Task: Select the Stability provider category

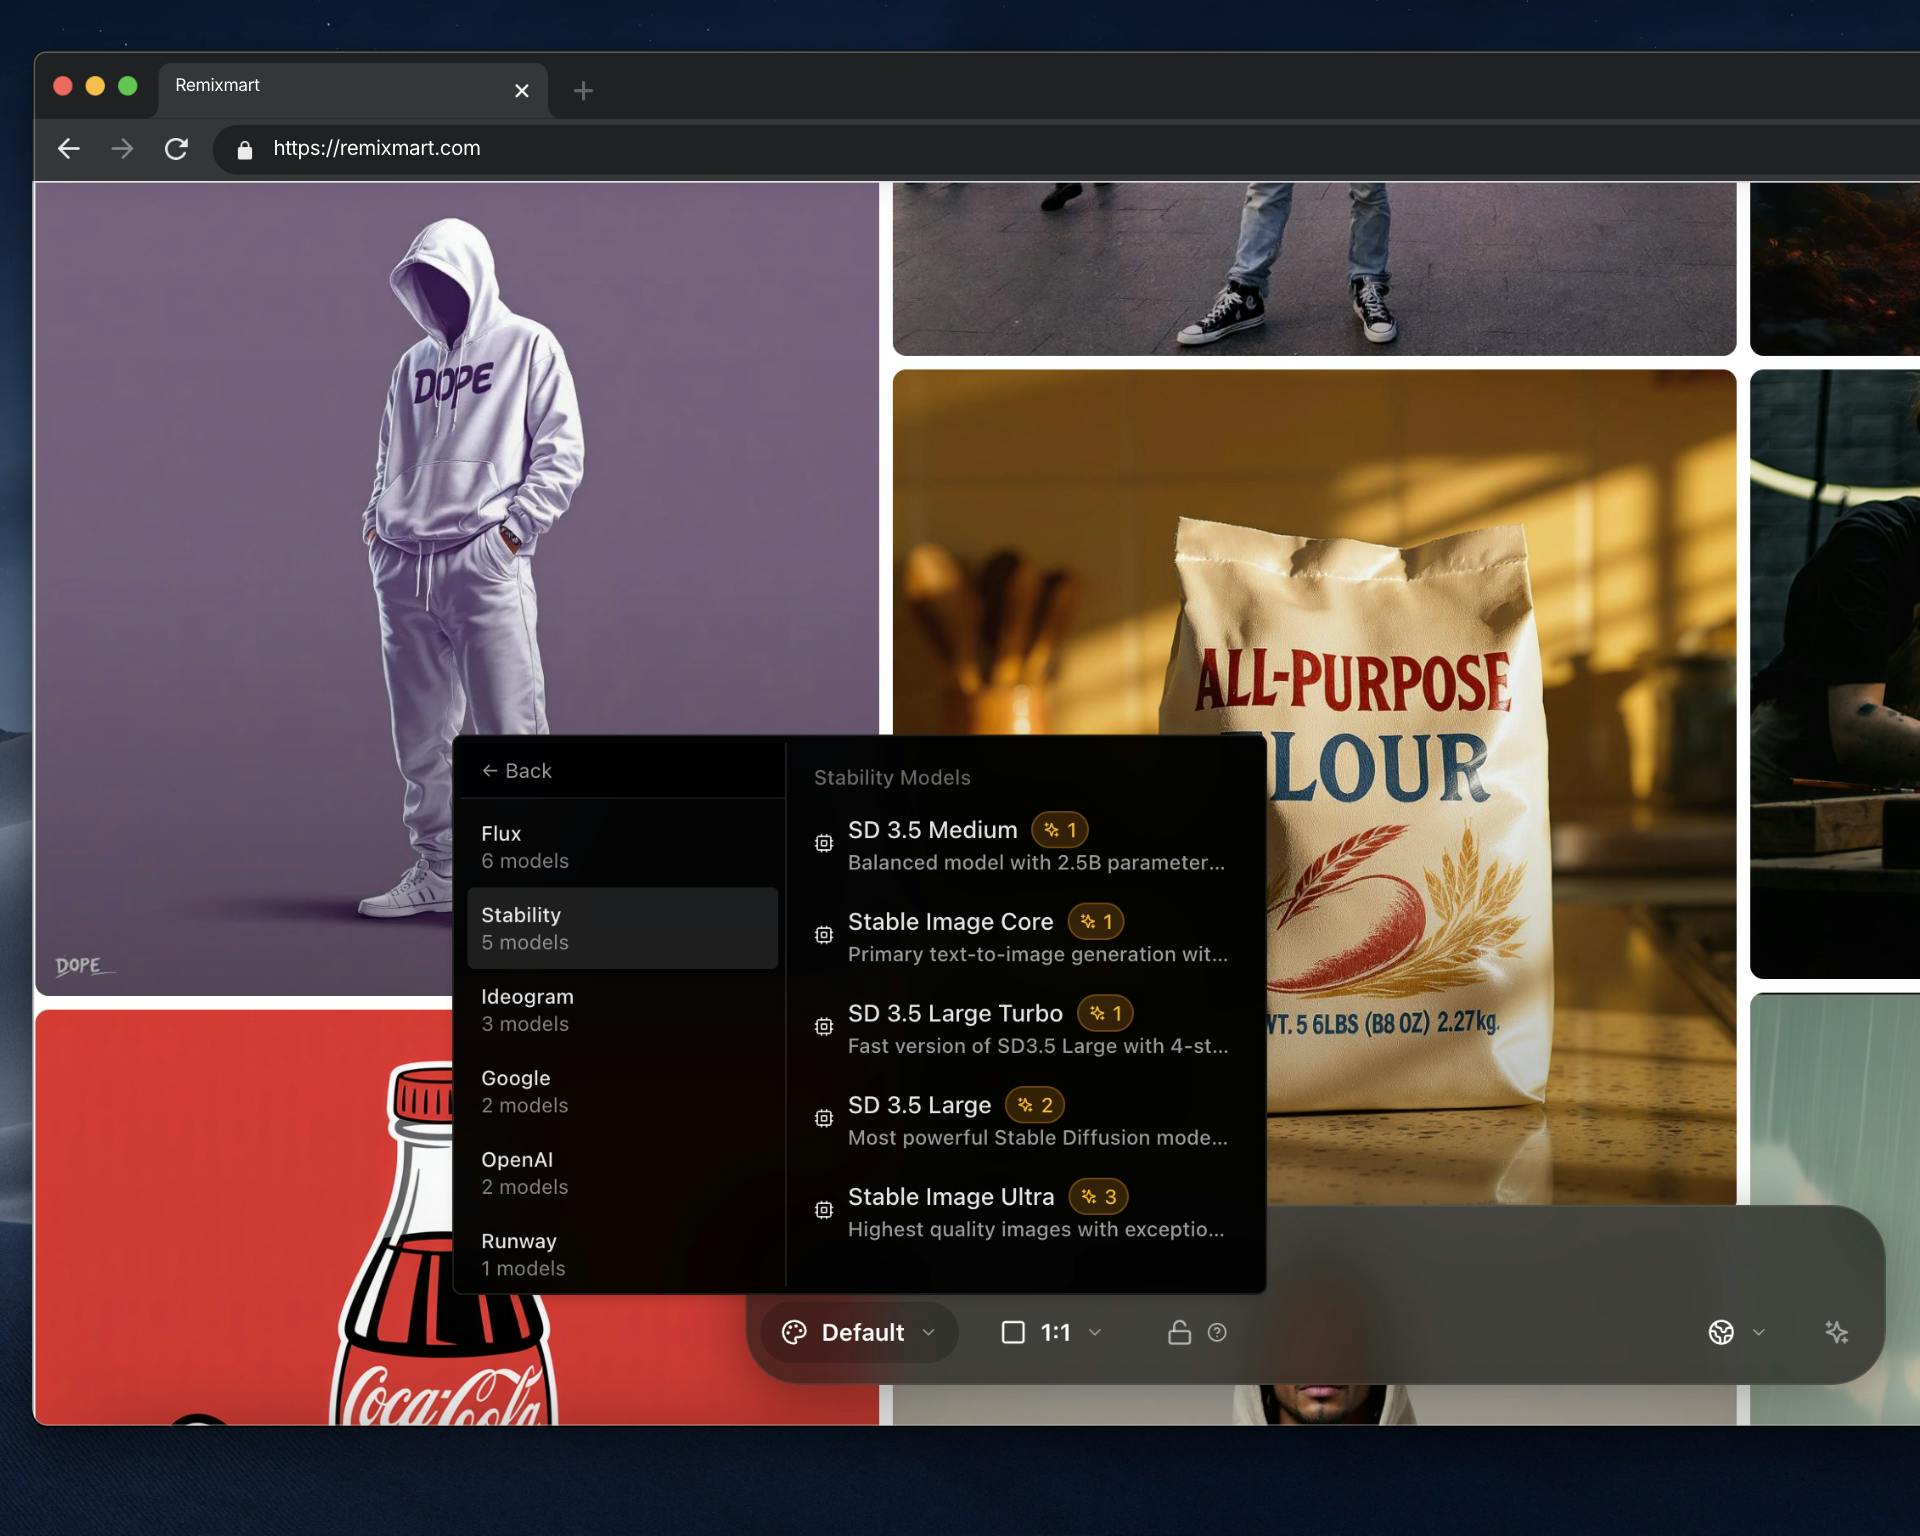Action: click(x=622, y=928)
